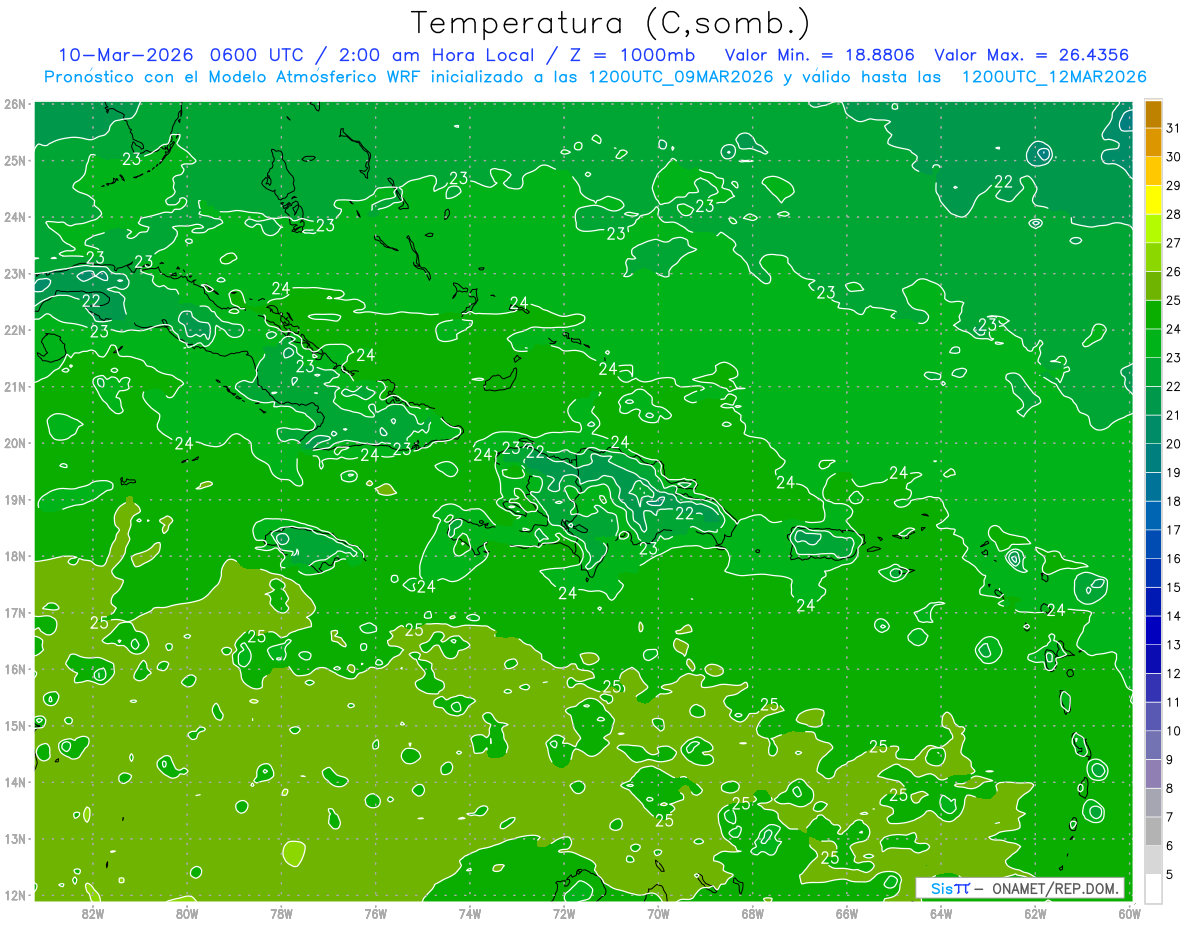Click the '21N' latitude label

pos(15,386)
